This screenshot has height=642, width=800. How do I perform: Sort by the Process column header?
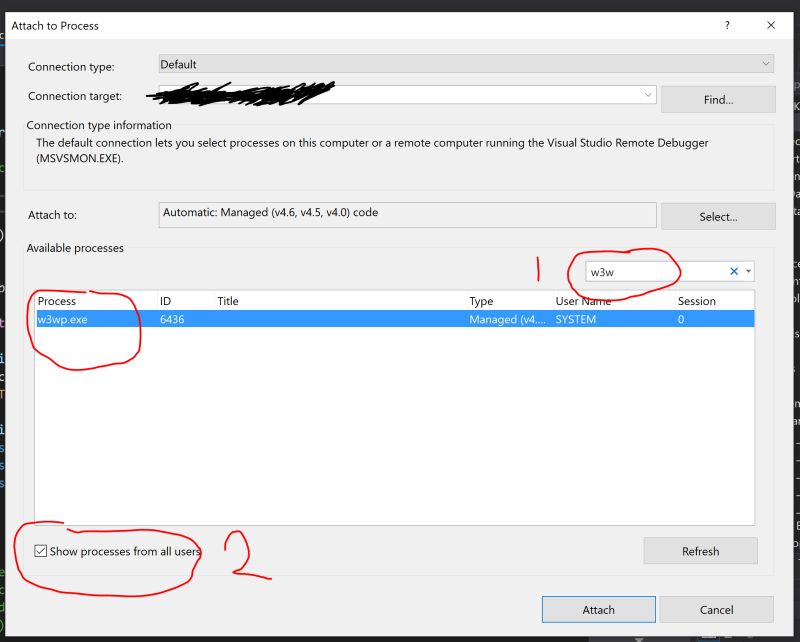pyautogui.click(x=57, y=301)
